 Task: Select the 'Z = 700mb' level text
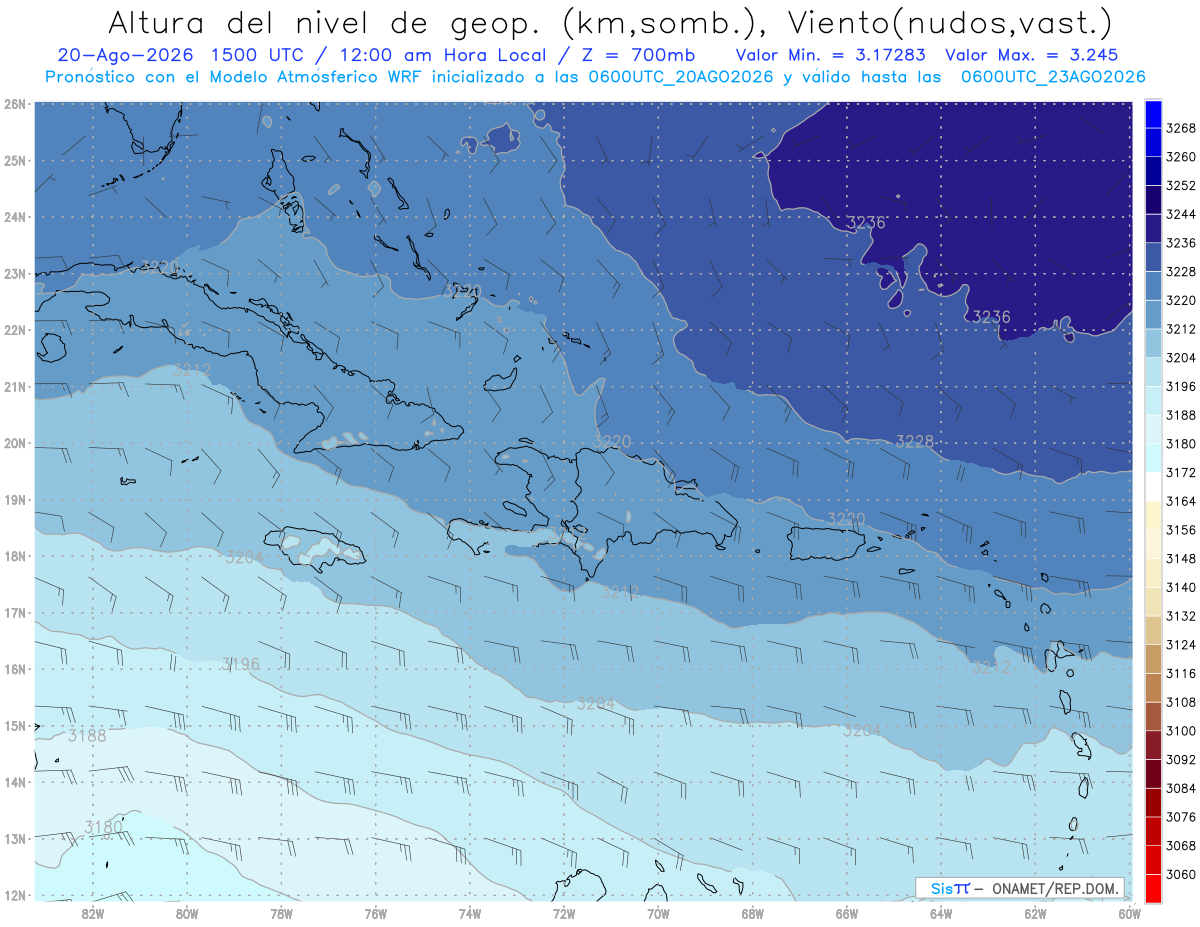point(632,56)
